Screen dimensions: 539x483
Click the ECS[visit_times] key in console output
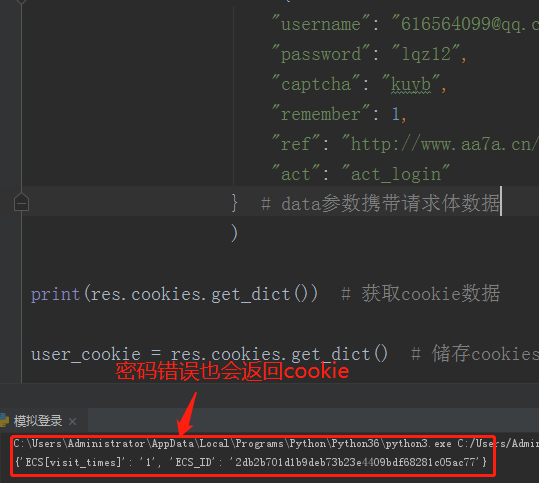pos(74,462)
